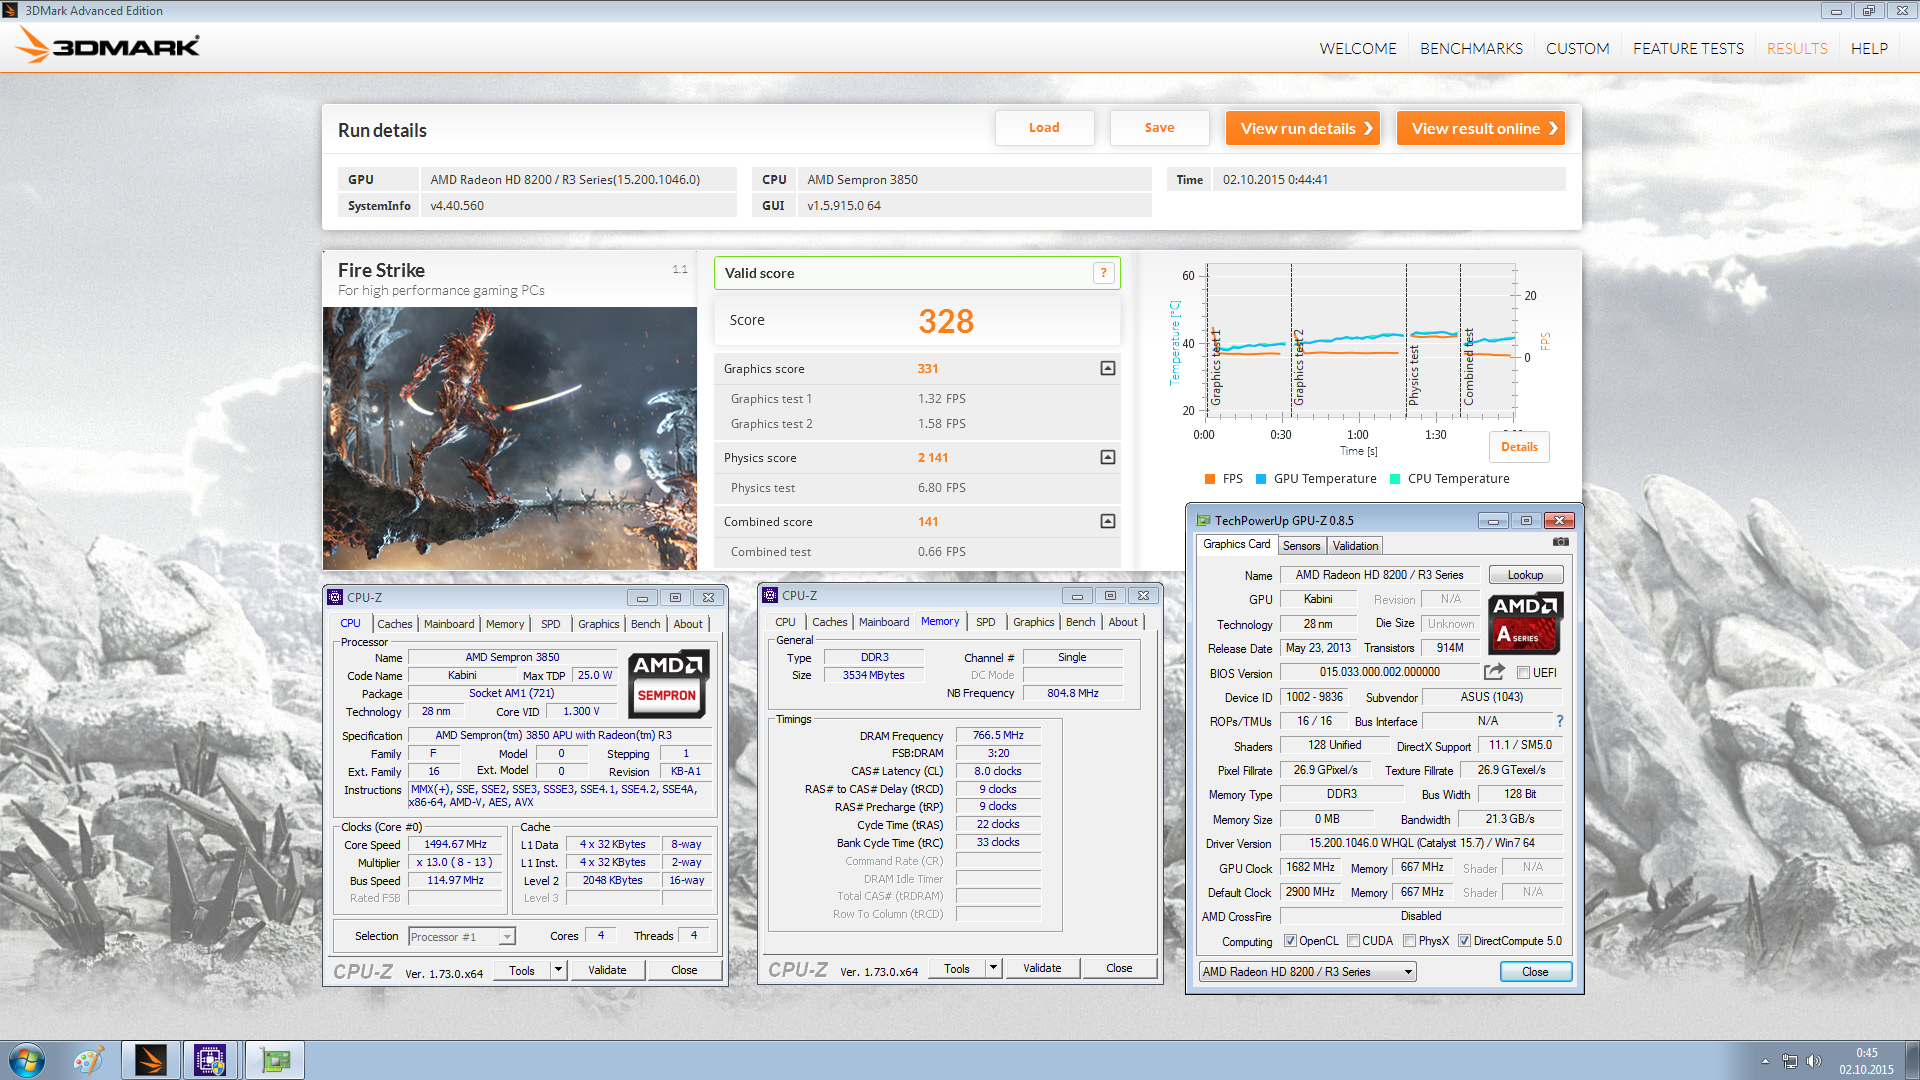The image size is (1920, 1080).
Task: Open the Windows Start button
Action: 27,1060
